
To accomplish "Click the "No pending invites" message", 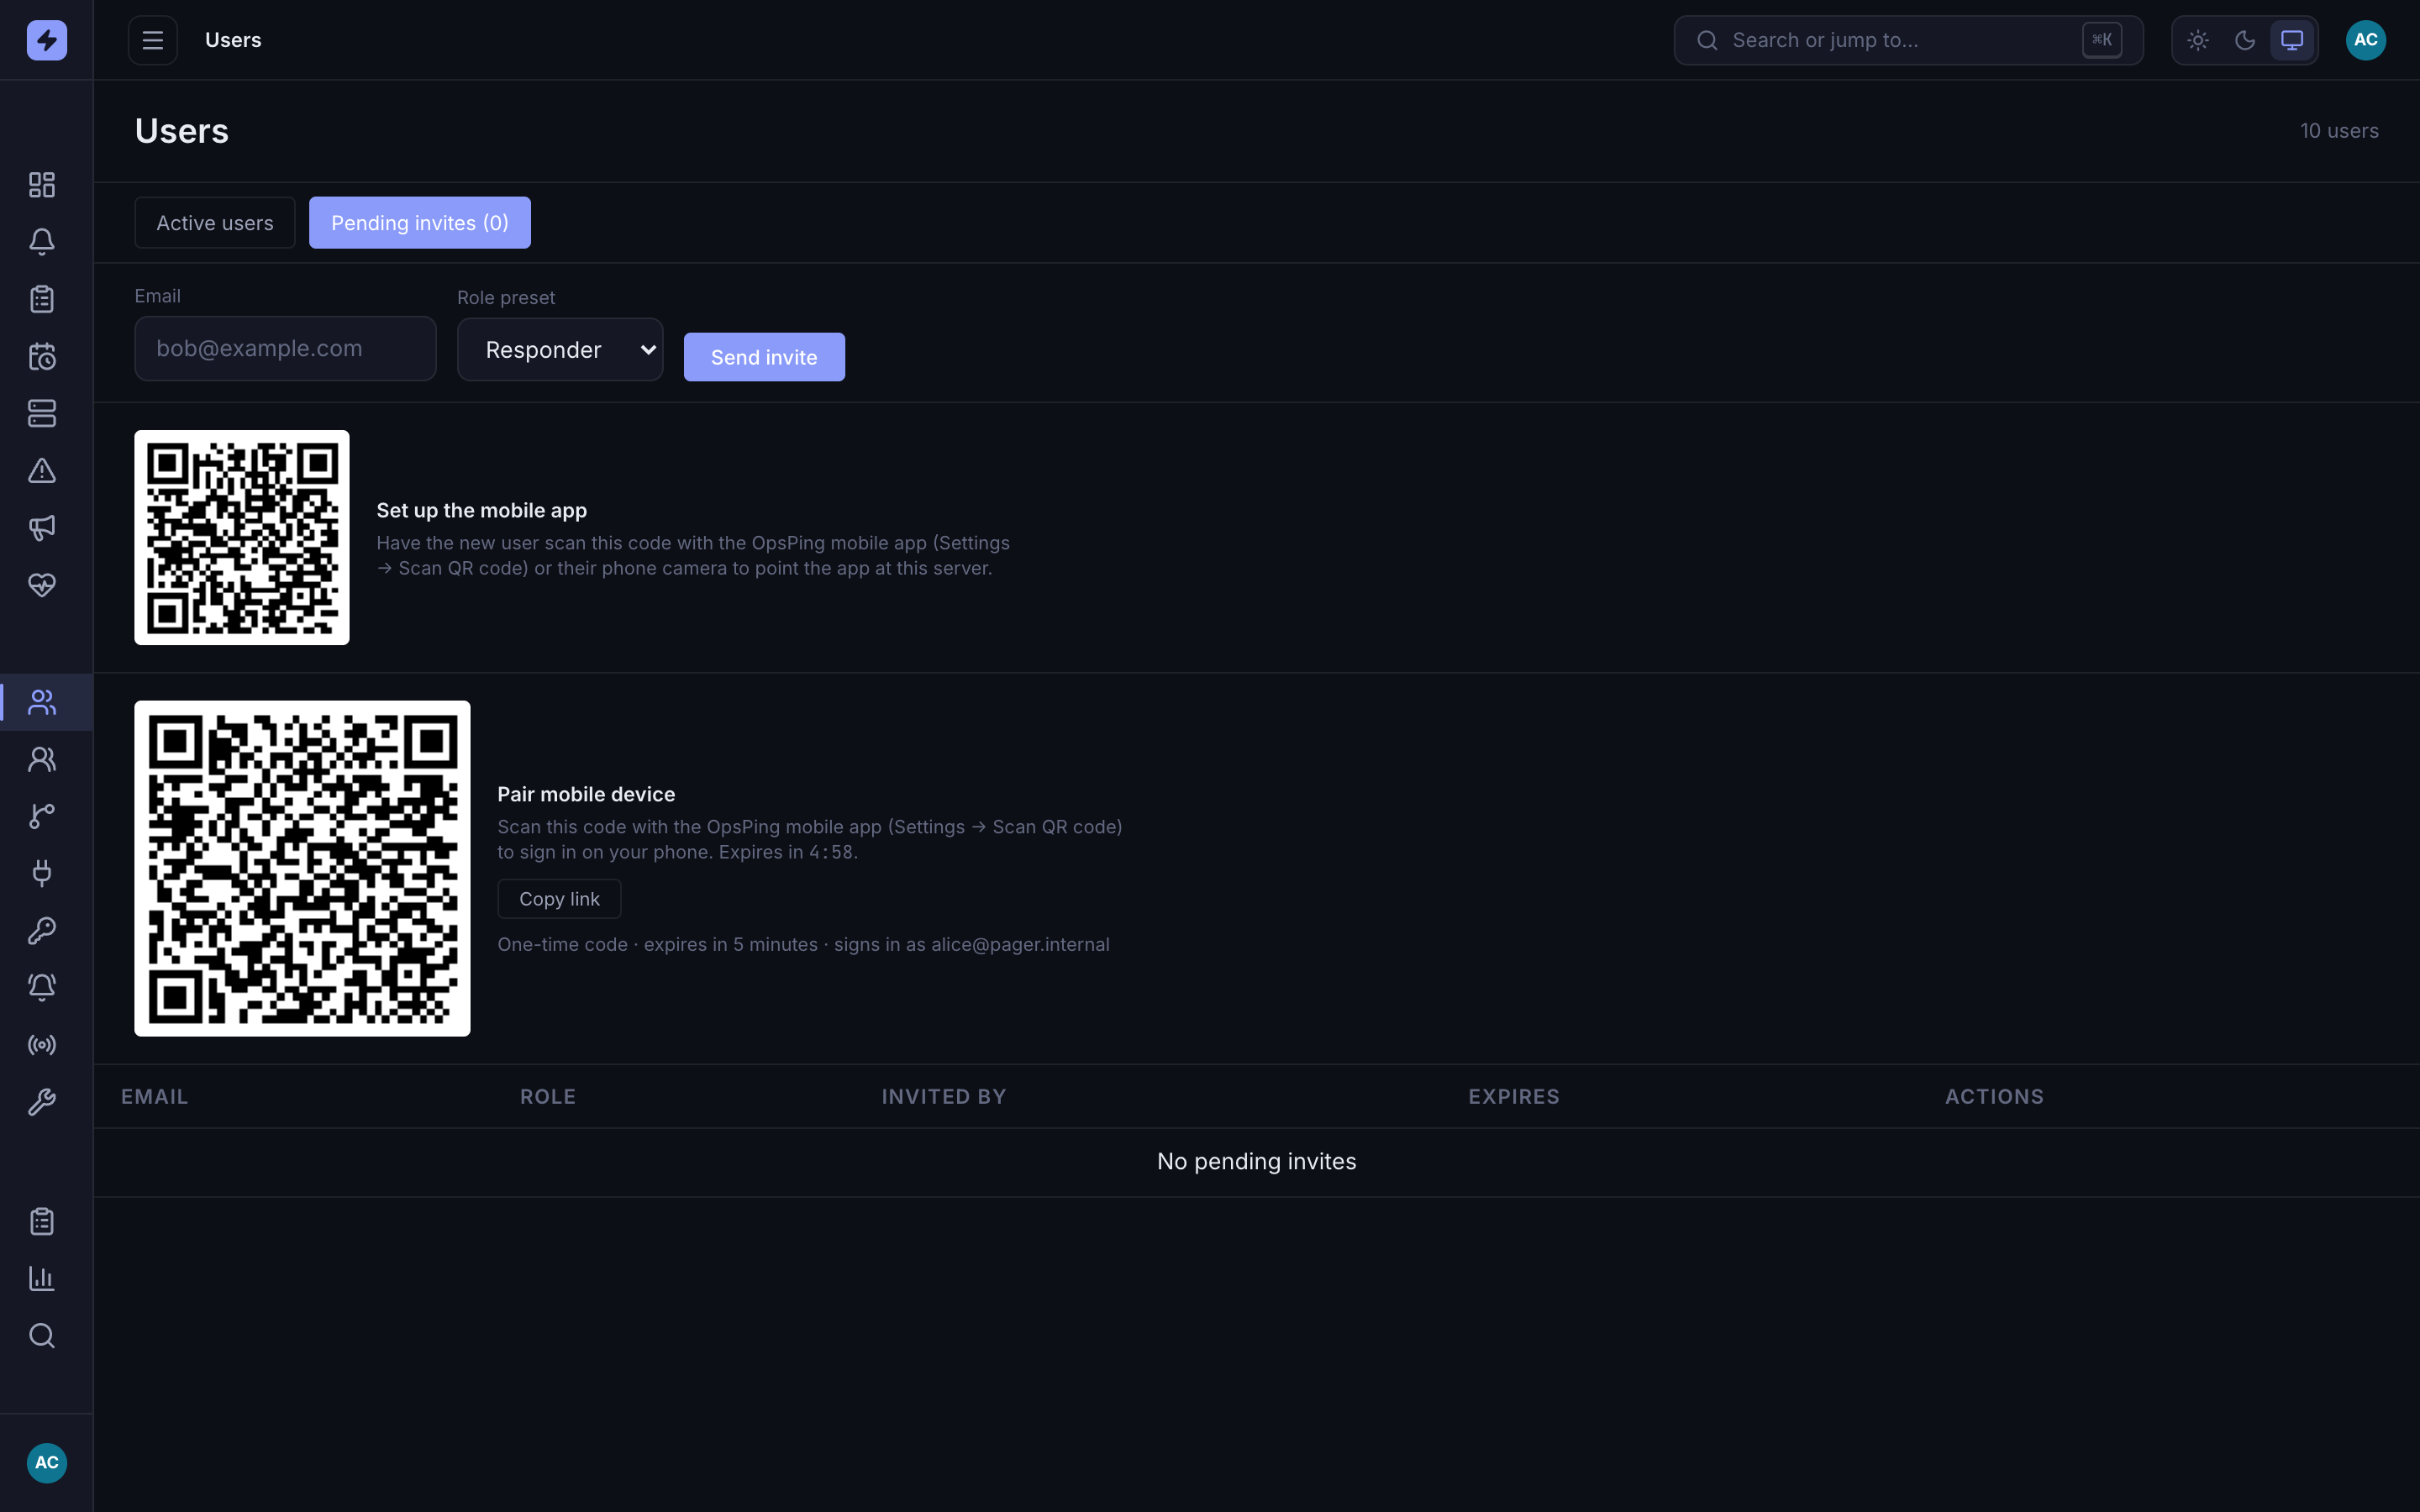I will click(1256, 1162).
